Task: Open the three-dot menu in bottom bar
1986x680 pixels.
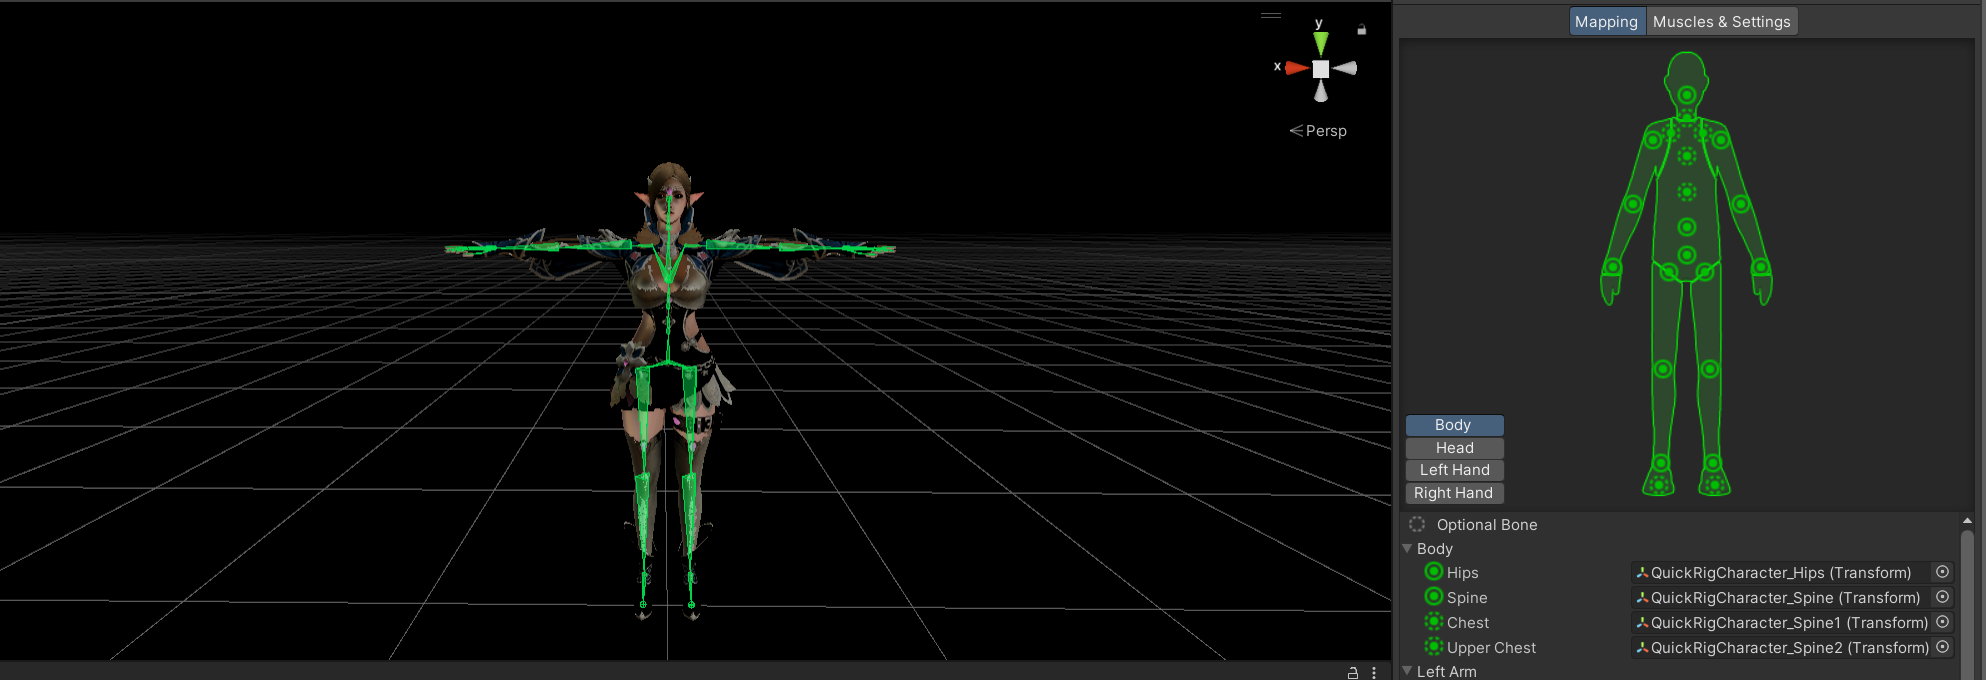Action: (1374, 672)
